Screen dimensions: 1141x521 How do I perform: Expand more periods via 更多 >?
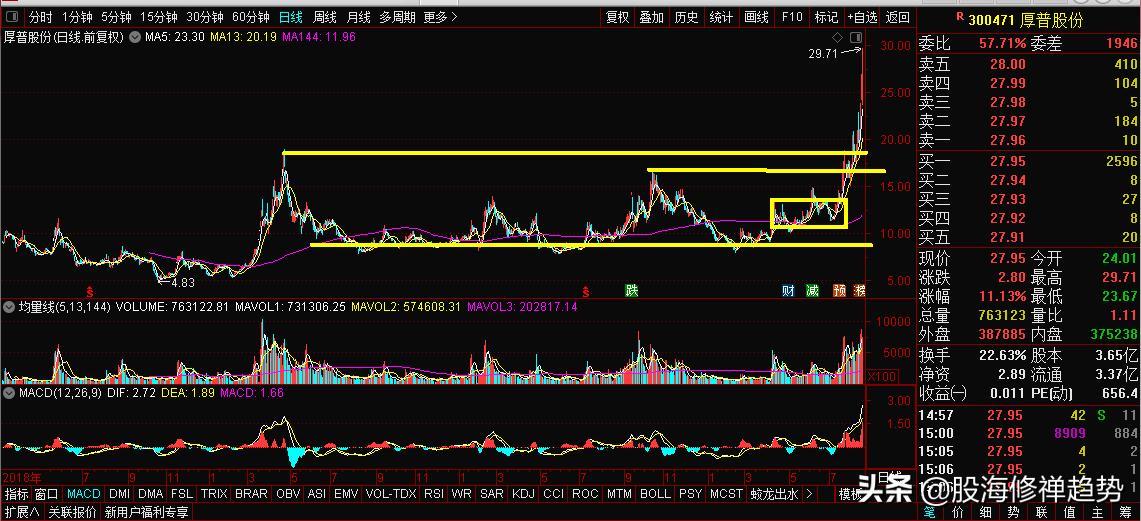point(440,17)
